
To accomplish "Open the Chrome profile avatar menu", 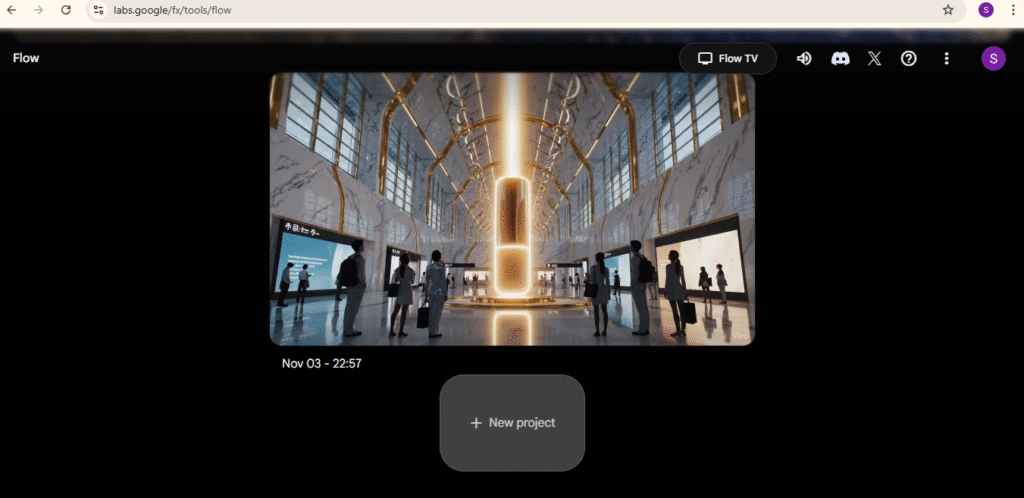I will coord(986,10).
